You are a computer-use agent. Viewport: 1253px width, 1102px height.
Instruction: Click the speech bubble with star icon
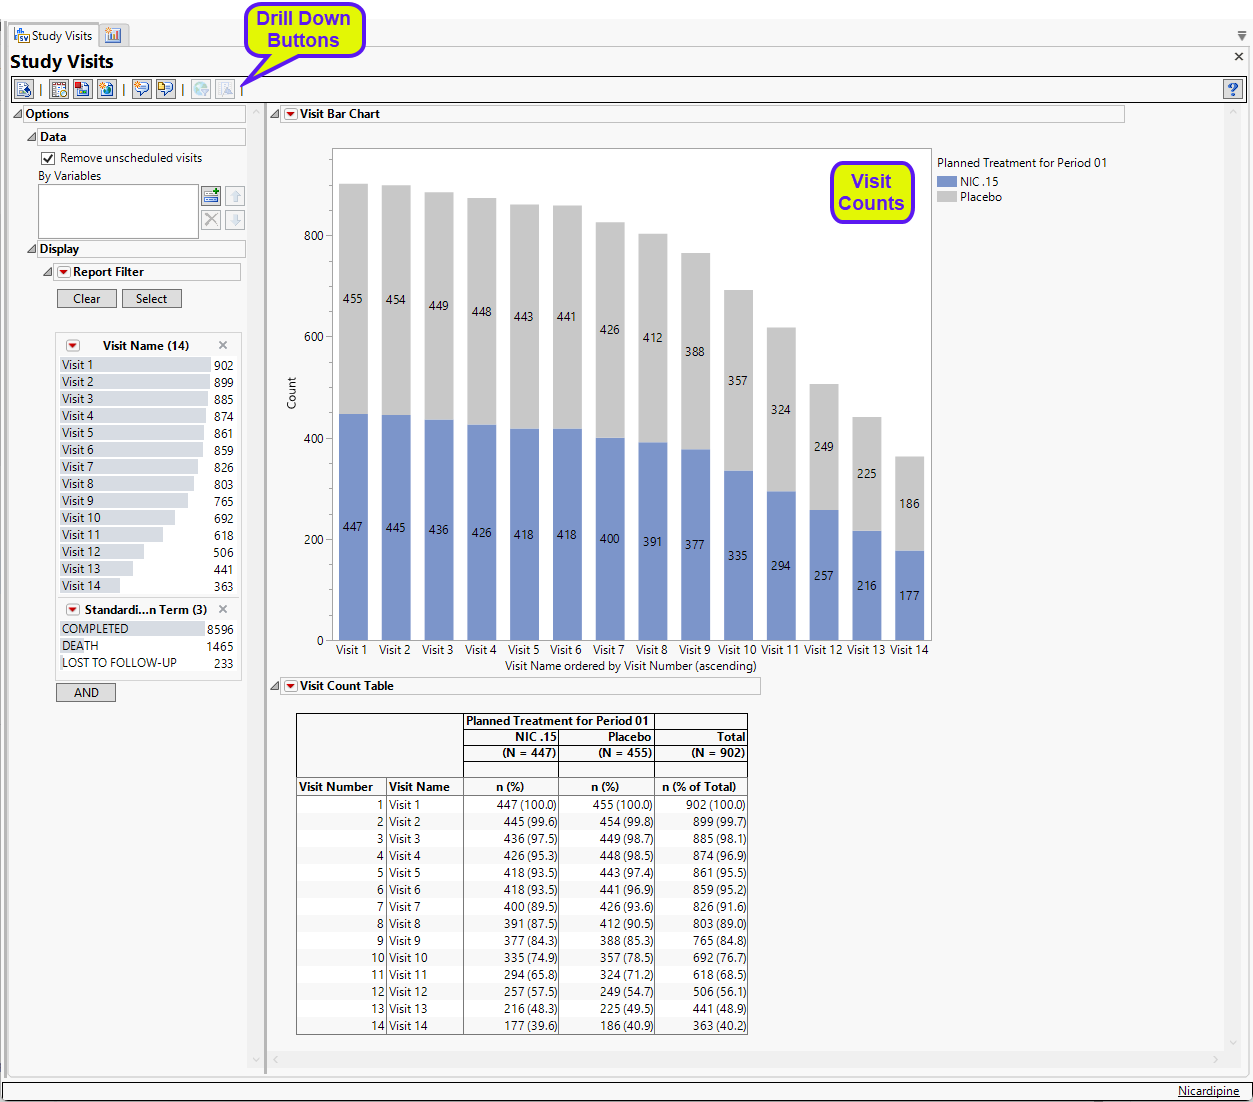point(142,89)
